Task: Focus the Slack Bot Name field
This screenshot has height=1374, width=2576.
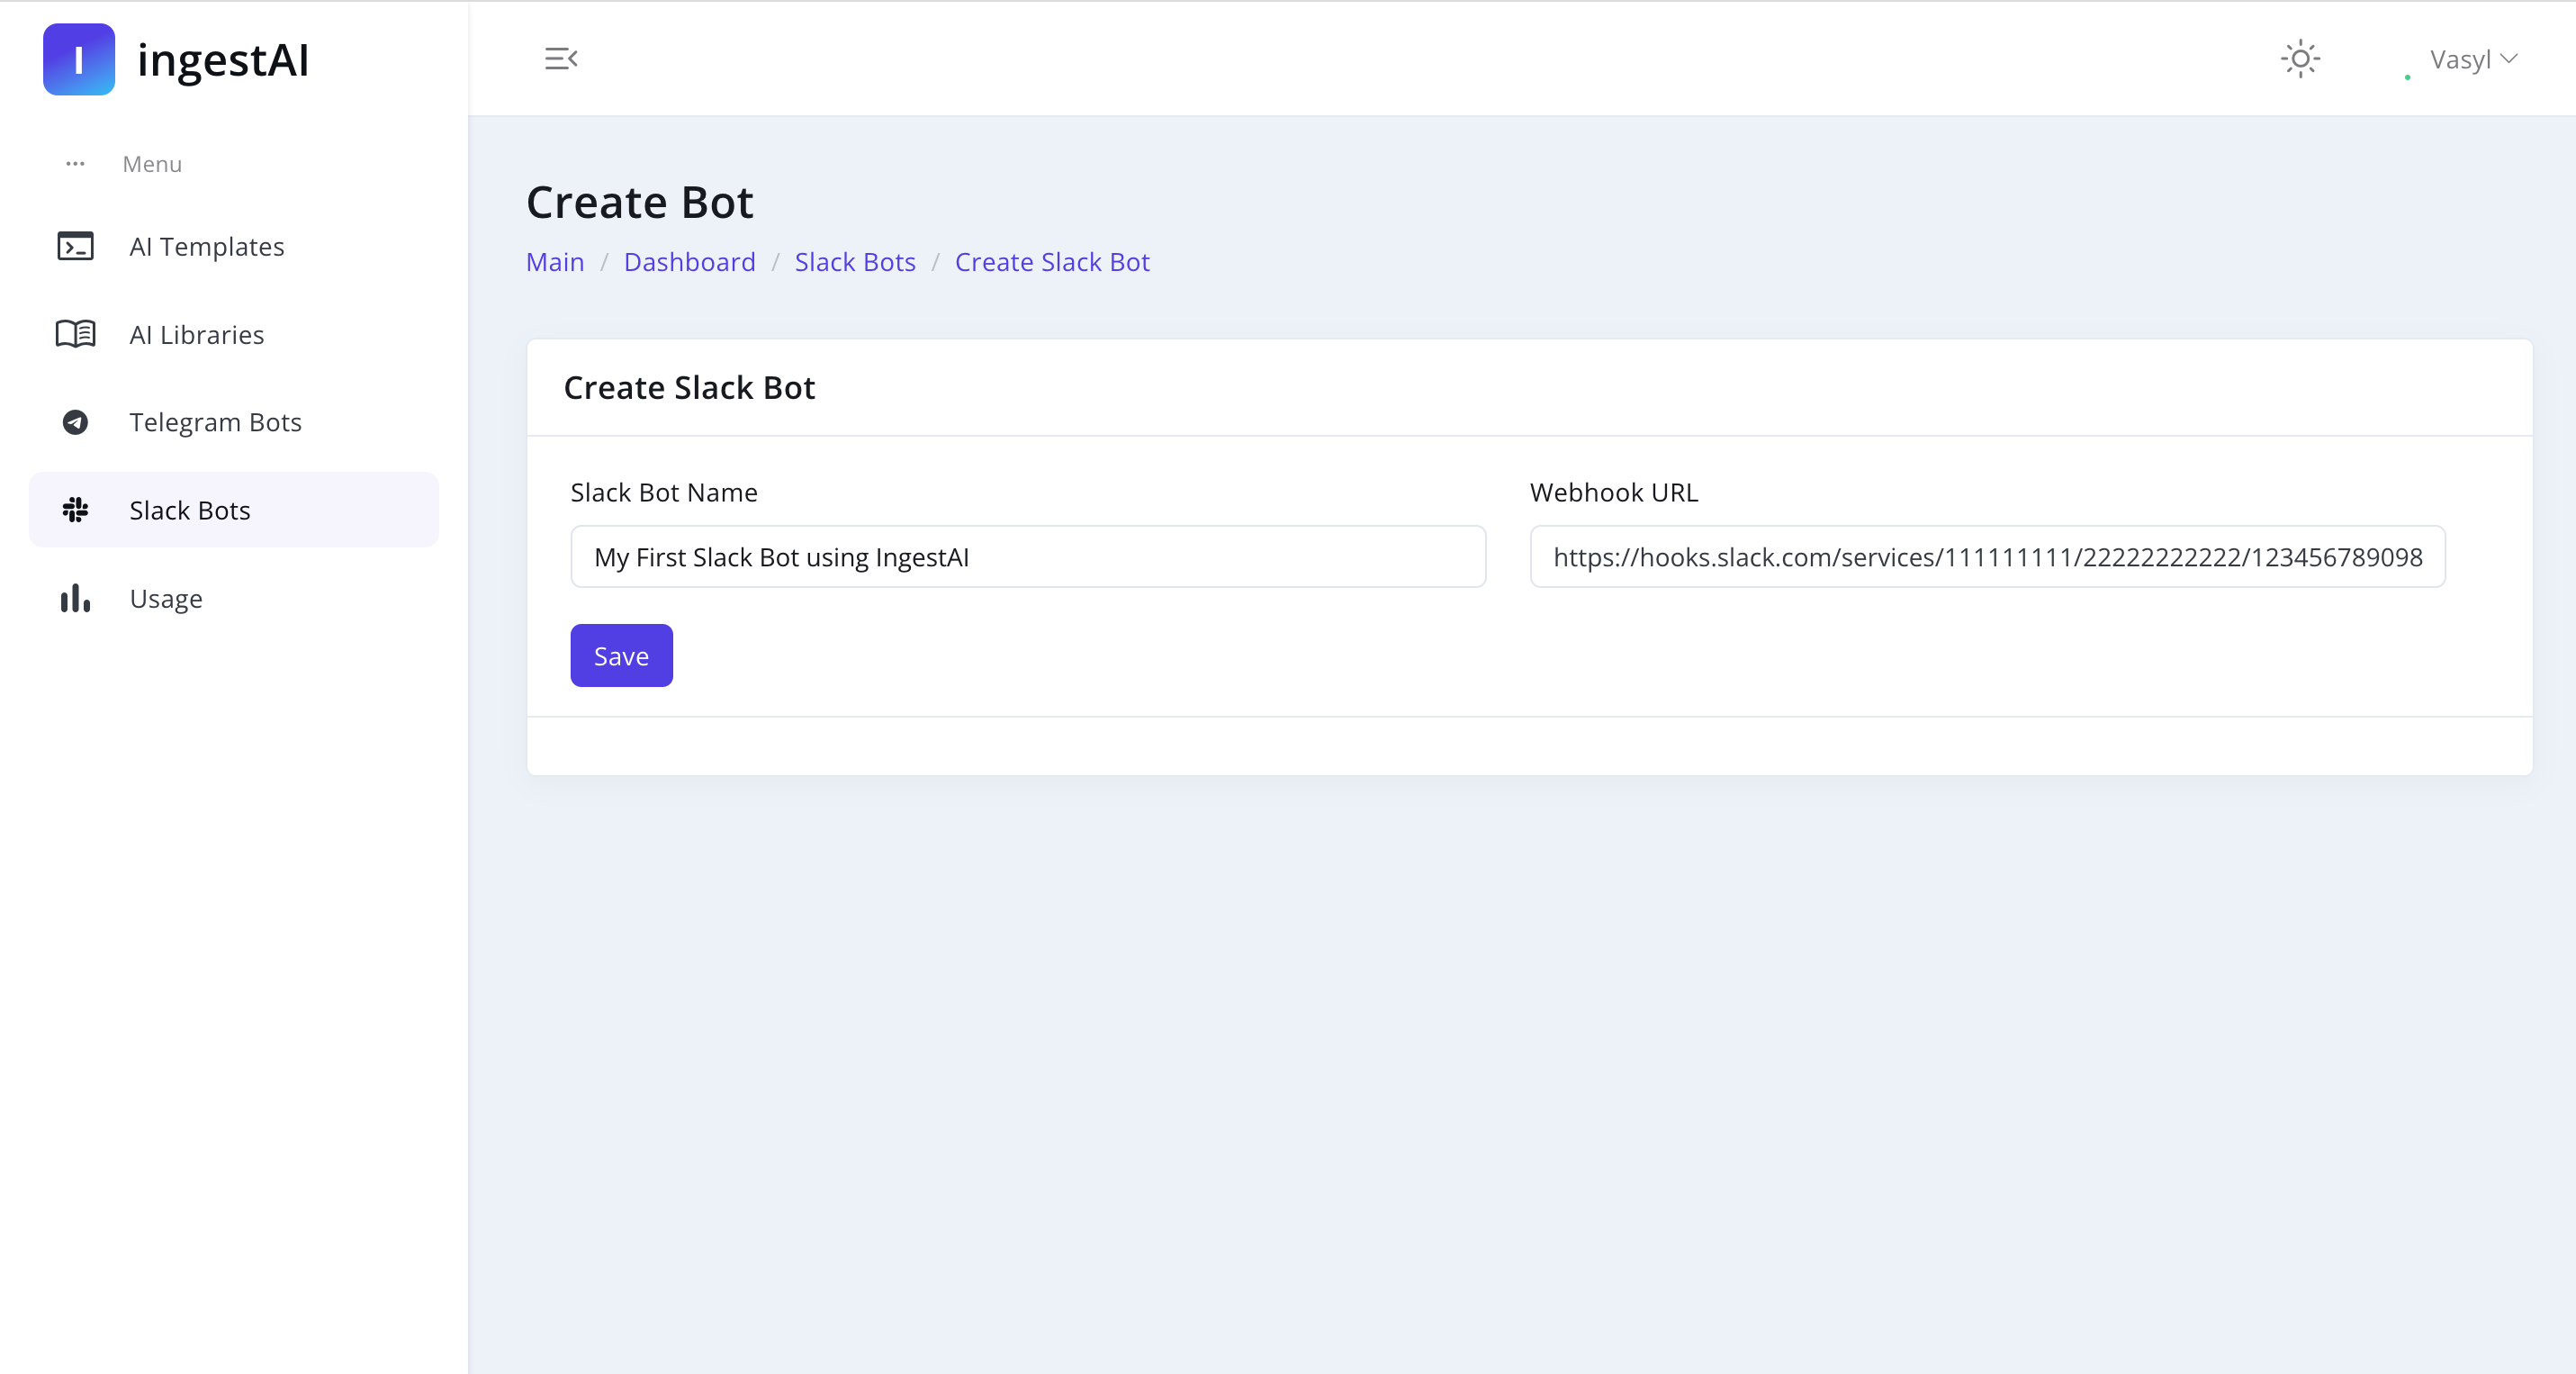Action: click(1028, 557)
